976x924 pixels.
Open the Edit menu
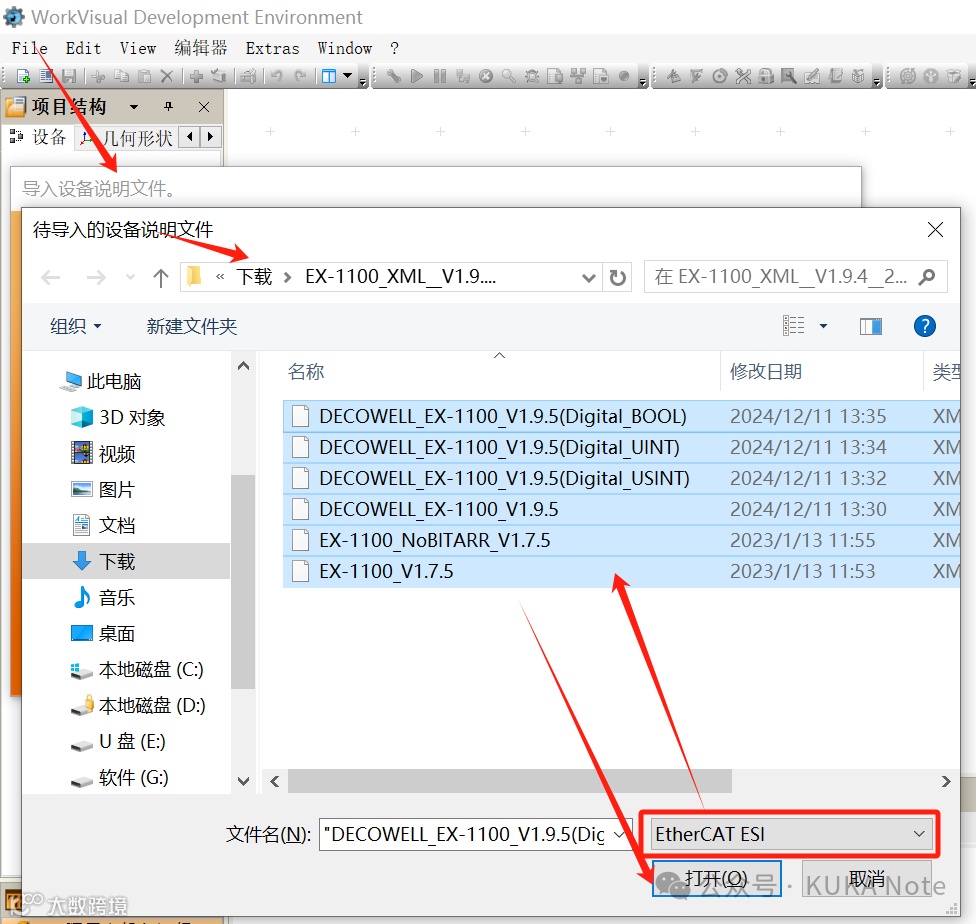click(x=83, y=48)
